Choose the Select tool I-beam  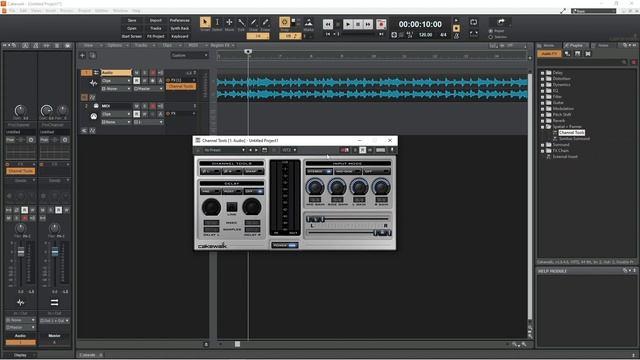tap(217, 22)
